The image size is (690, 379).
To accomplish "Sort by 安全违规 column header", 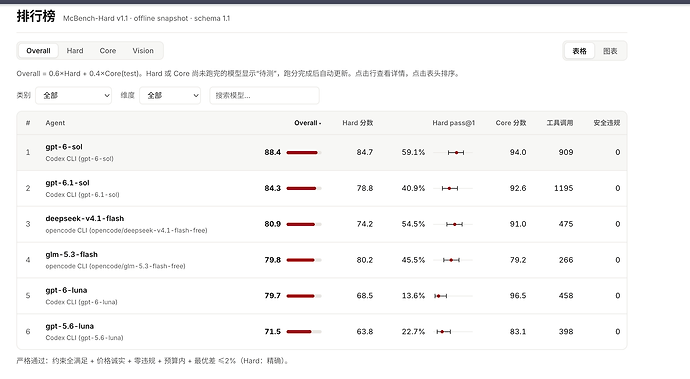I will coord(607,123).
